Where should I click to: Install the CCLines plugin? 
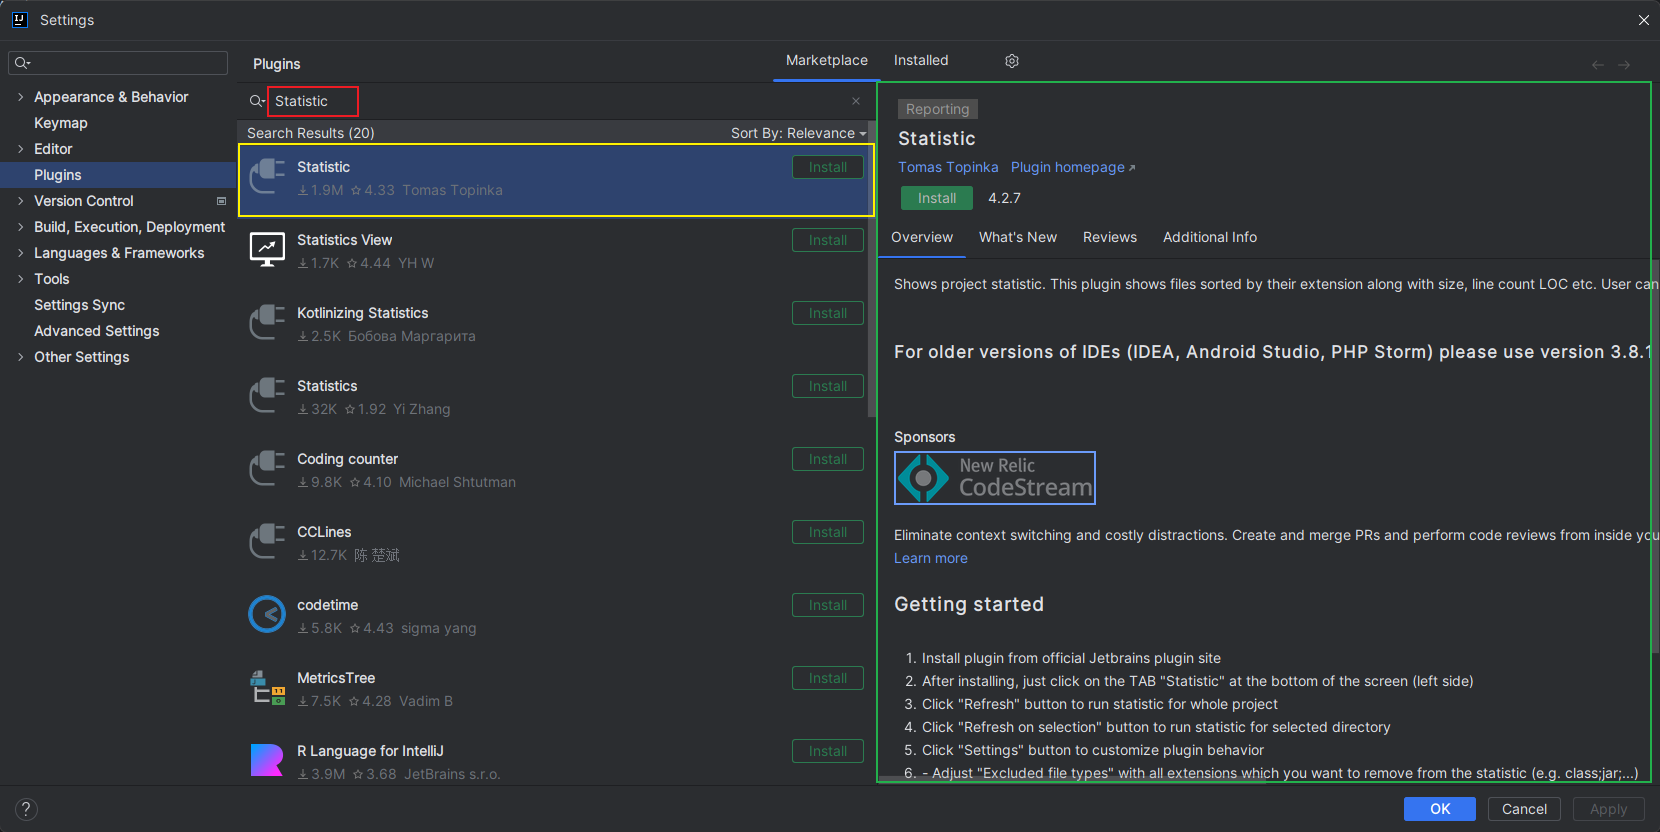[x=828, y=532]
